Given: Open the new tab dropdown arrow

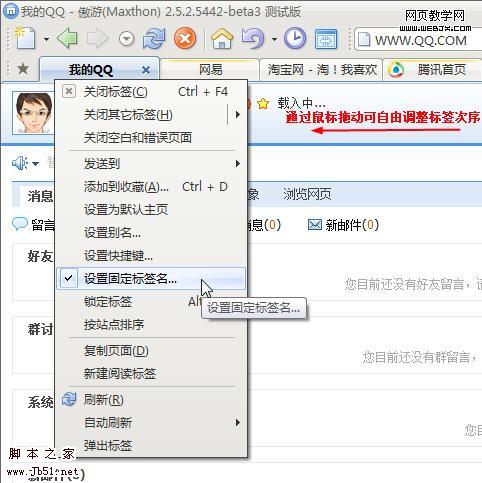Looking at the screenshot, I should [46, 39].
